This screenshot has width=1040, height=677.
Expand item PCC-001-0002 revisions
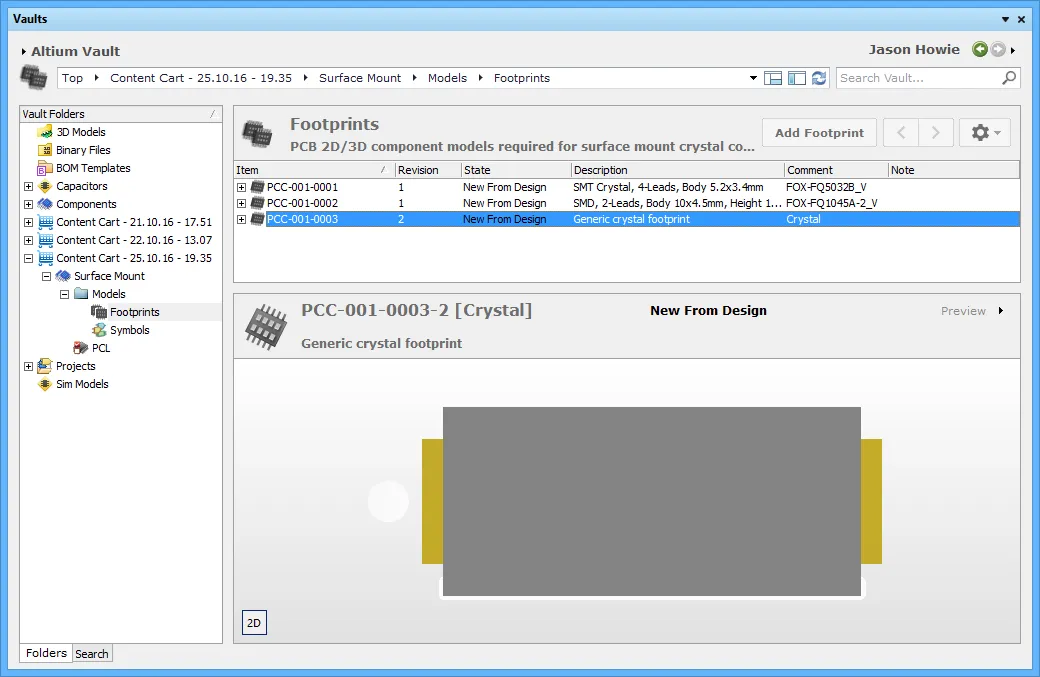click(x=241, y=204)
